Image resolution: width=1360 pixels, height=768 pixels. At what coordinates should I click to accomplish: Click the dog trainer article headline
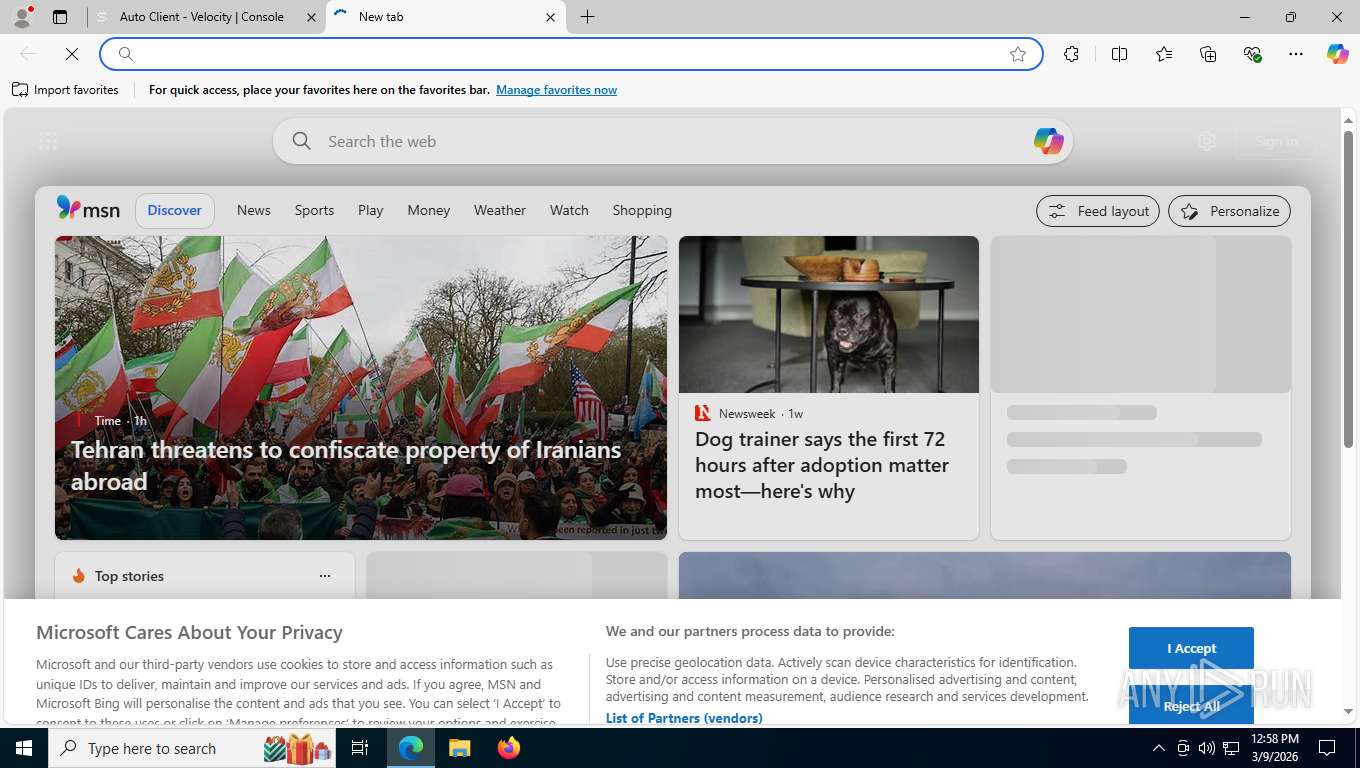click(x=822, y=465)
